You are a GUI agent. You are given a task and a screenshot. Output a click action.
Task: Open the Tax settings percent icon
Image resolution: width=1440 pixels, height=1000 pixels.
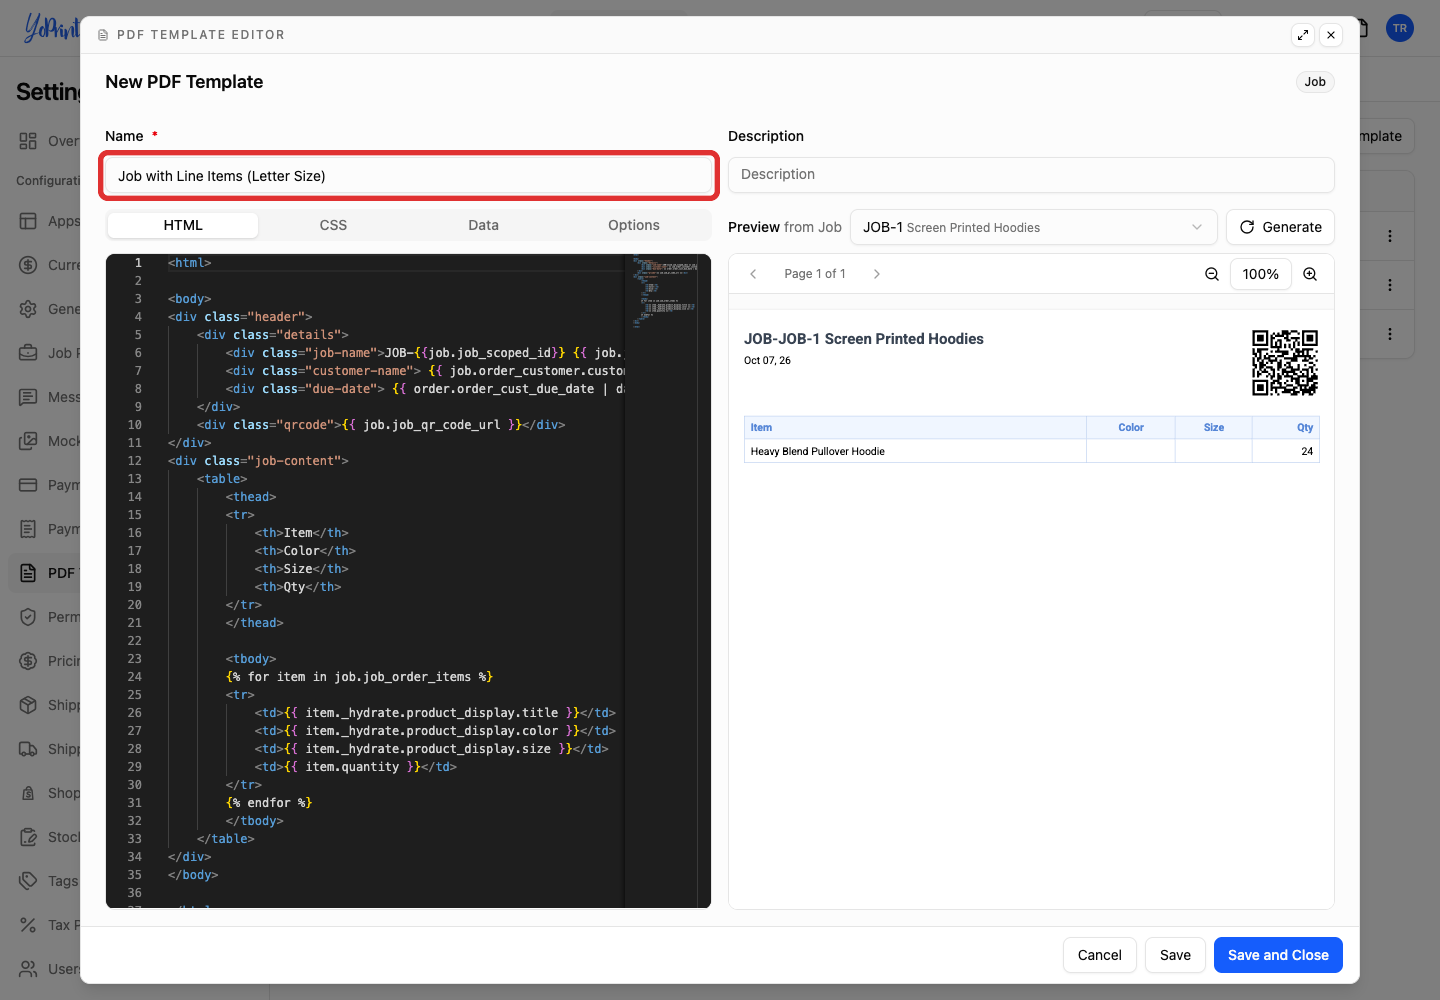(28, 925)
